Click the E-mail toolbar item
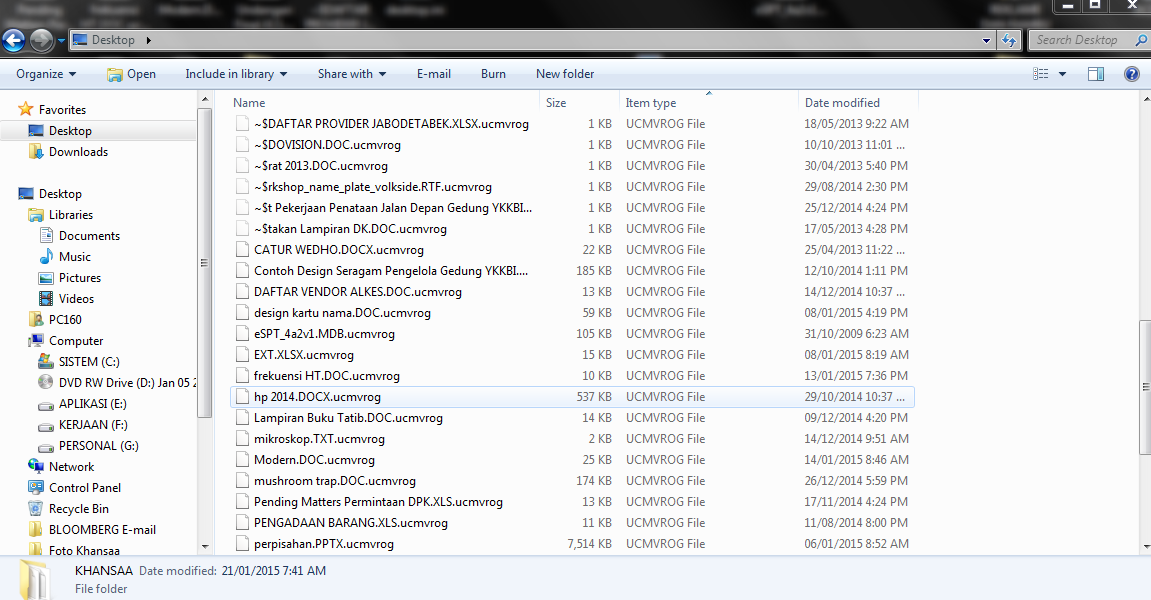This screenshot has height=600, width=1151. pyautogui.click(x=434, y=74)
